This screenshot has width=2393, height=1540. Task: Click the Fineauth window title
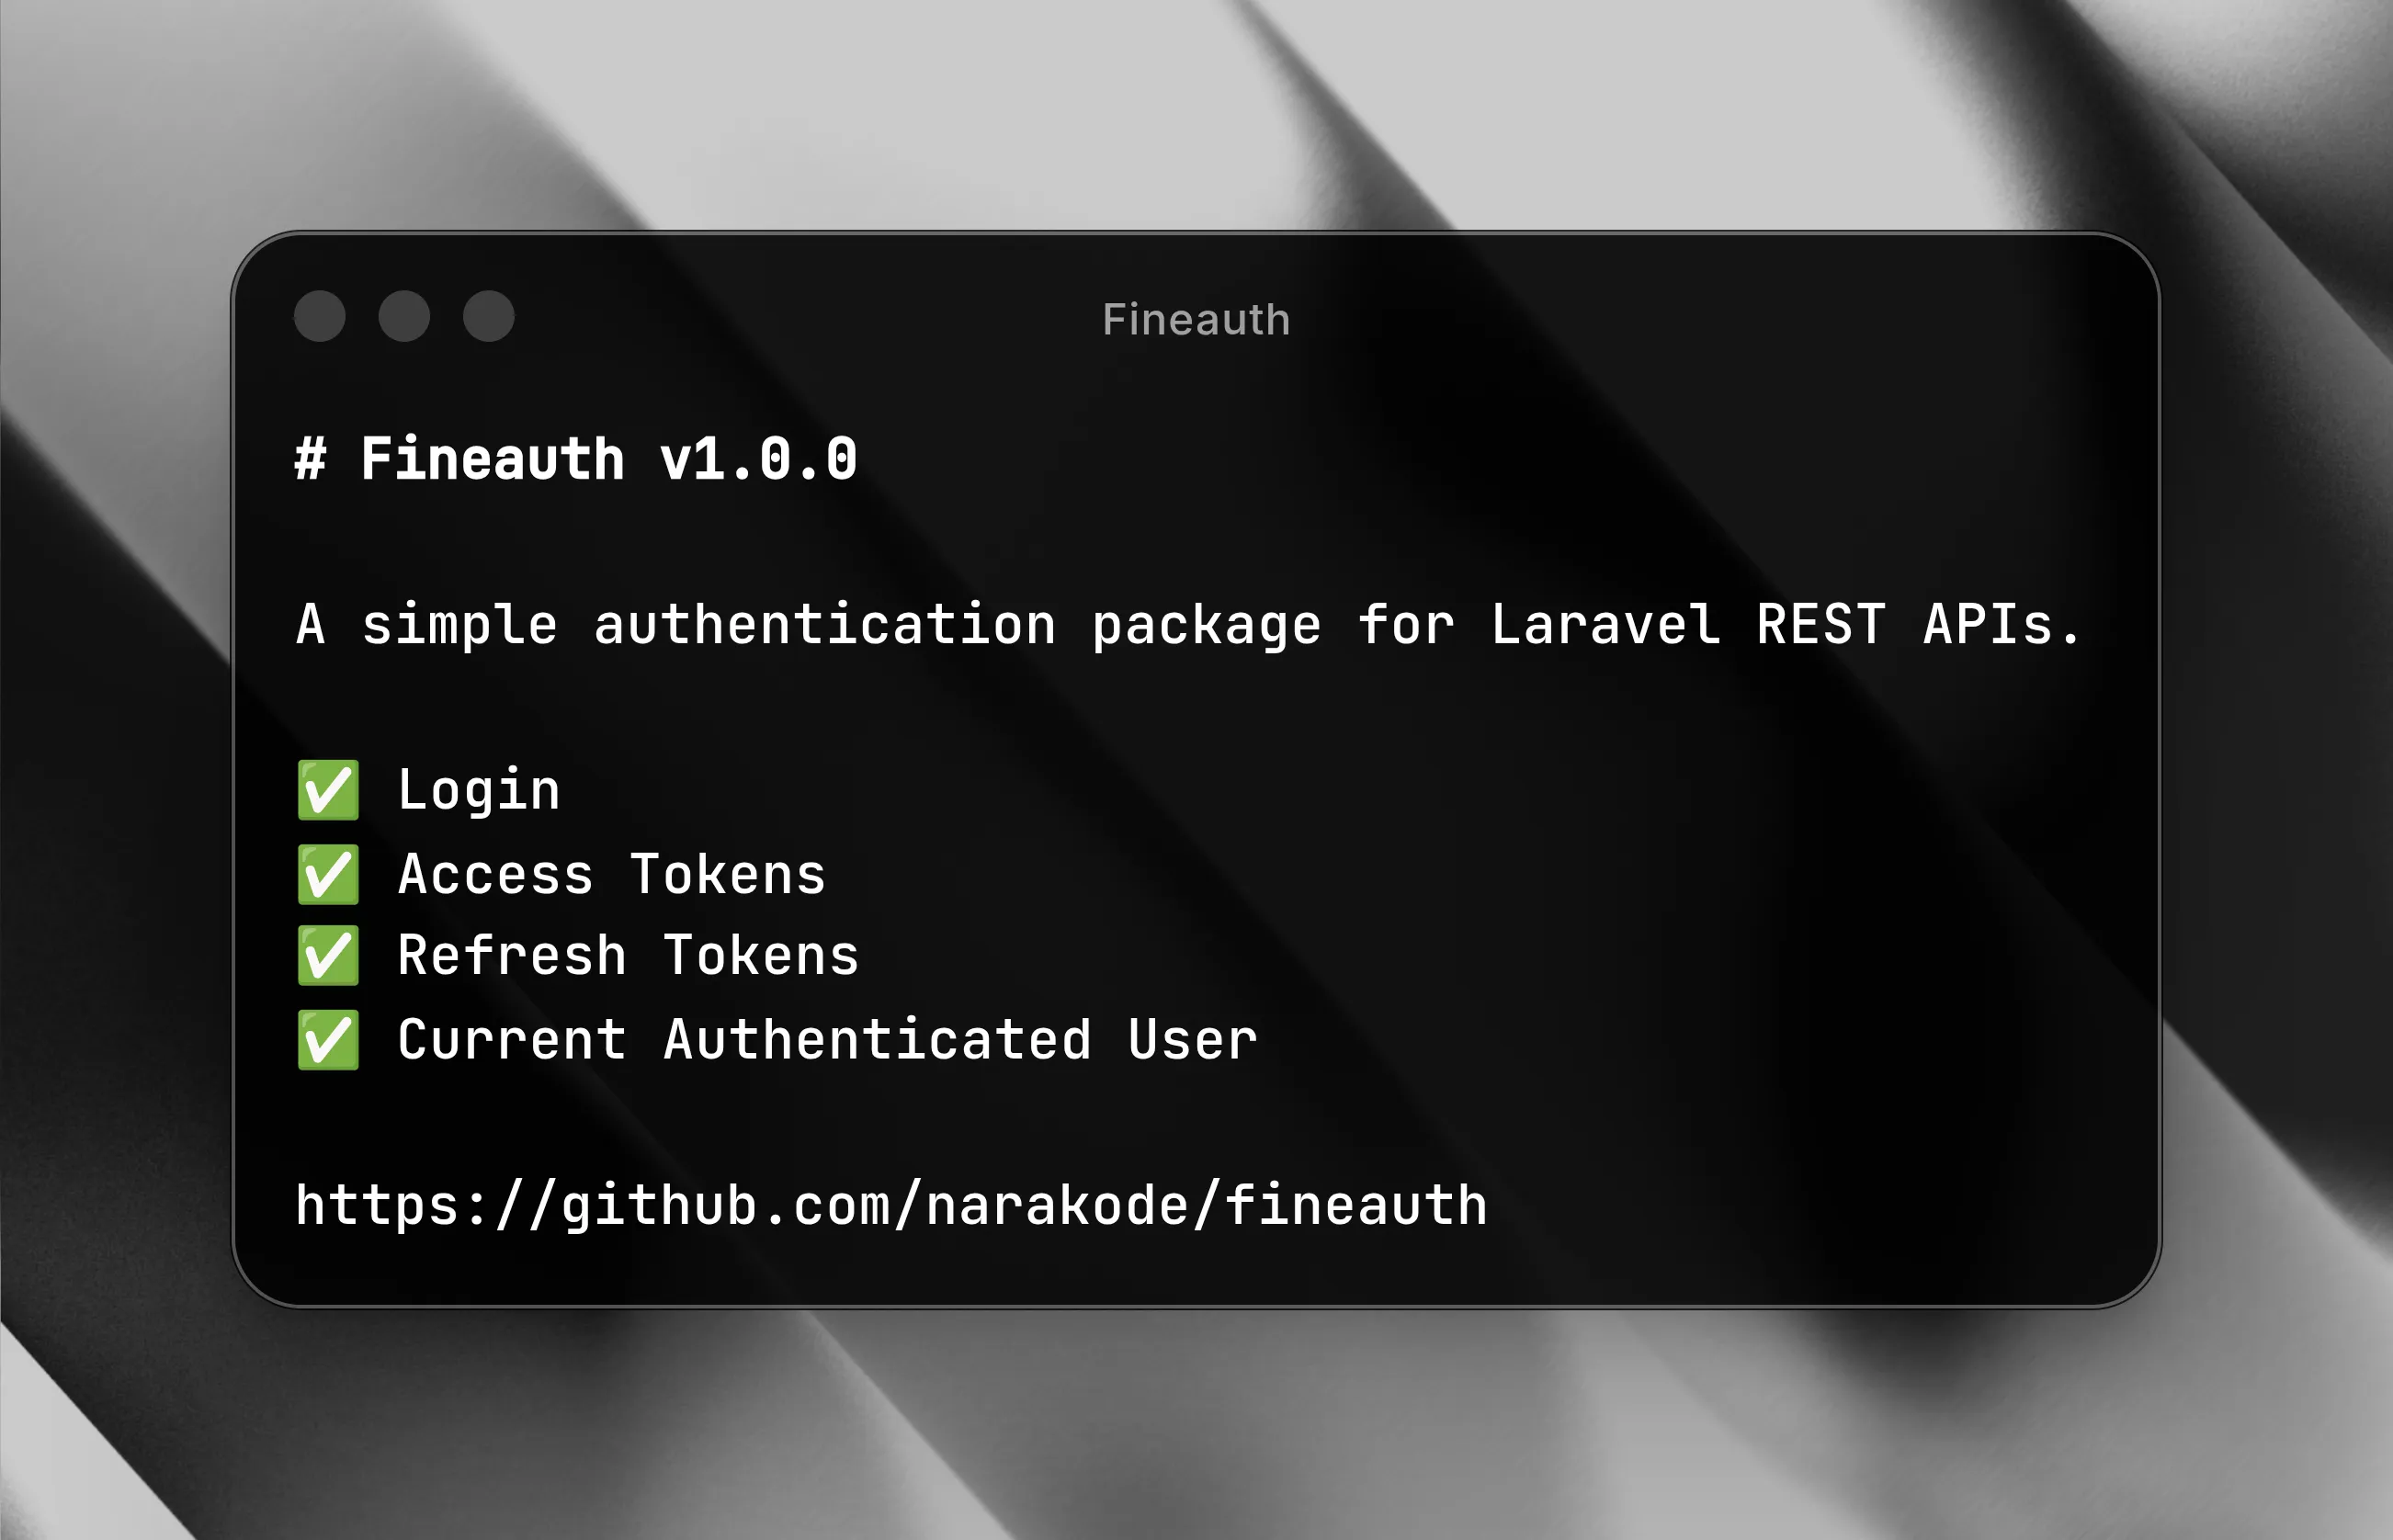[x=1196, y=320]
